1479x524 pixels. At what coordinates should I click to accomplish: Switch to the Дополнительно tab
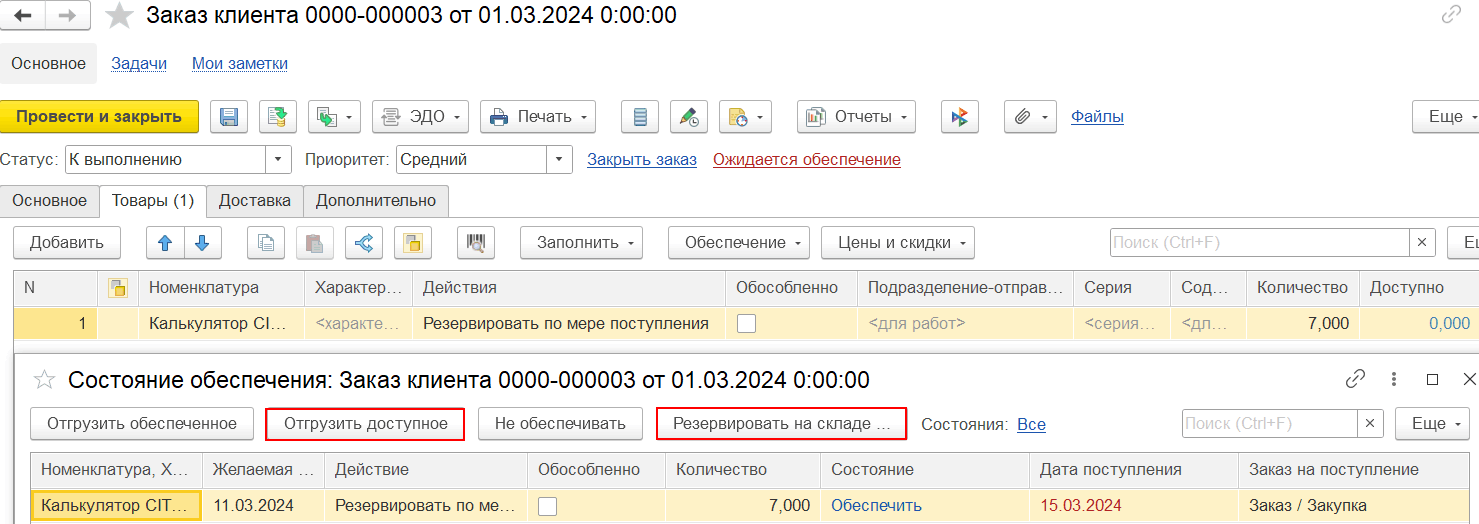[x=376, y=200]
